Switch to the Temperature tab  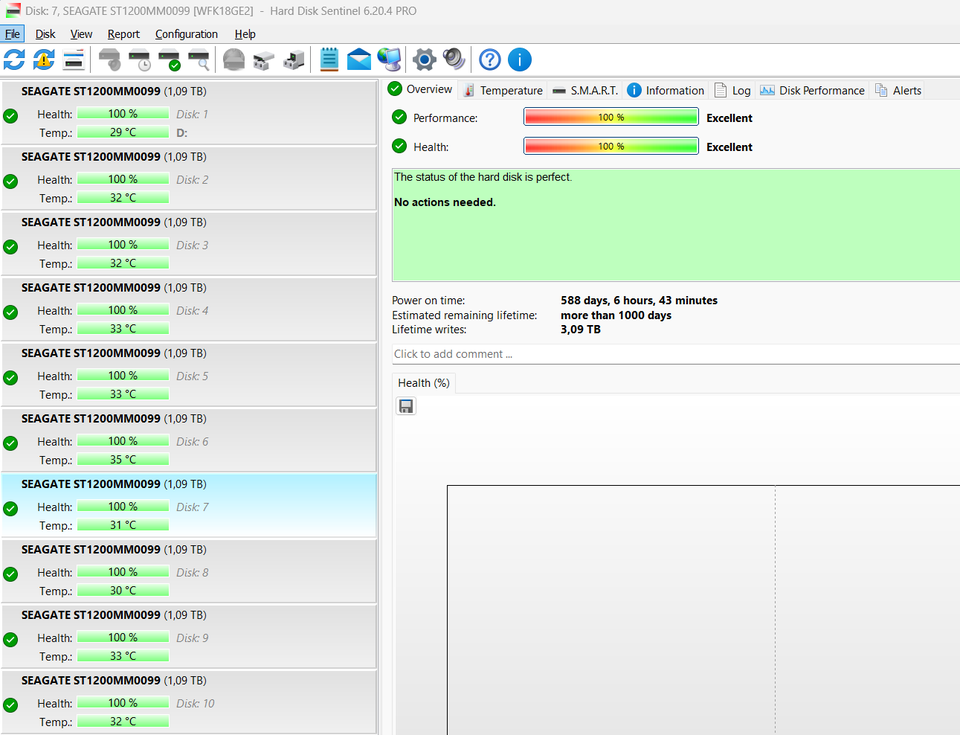(503, 91)
